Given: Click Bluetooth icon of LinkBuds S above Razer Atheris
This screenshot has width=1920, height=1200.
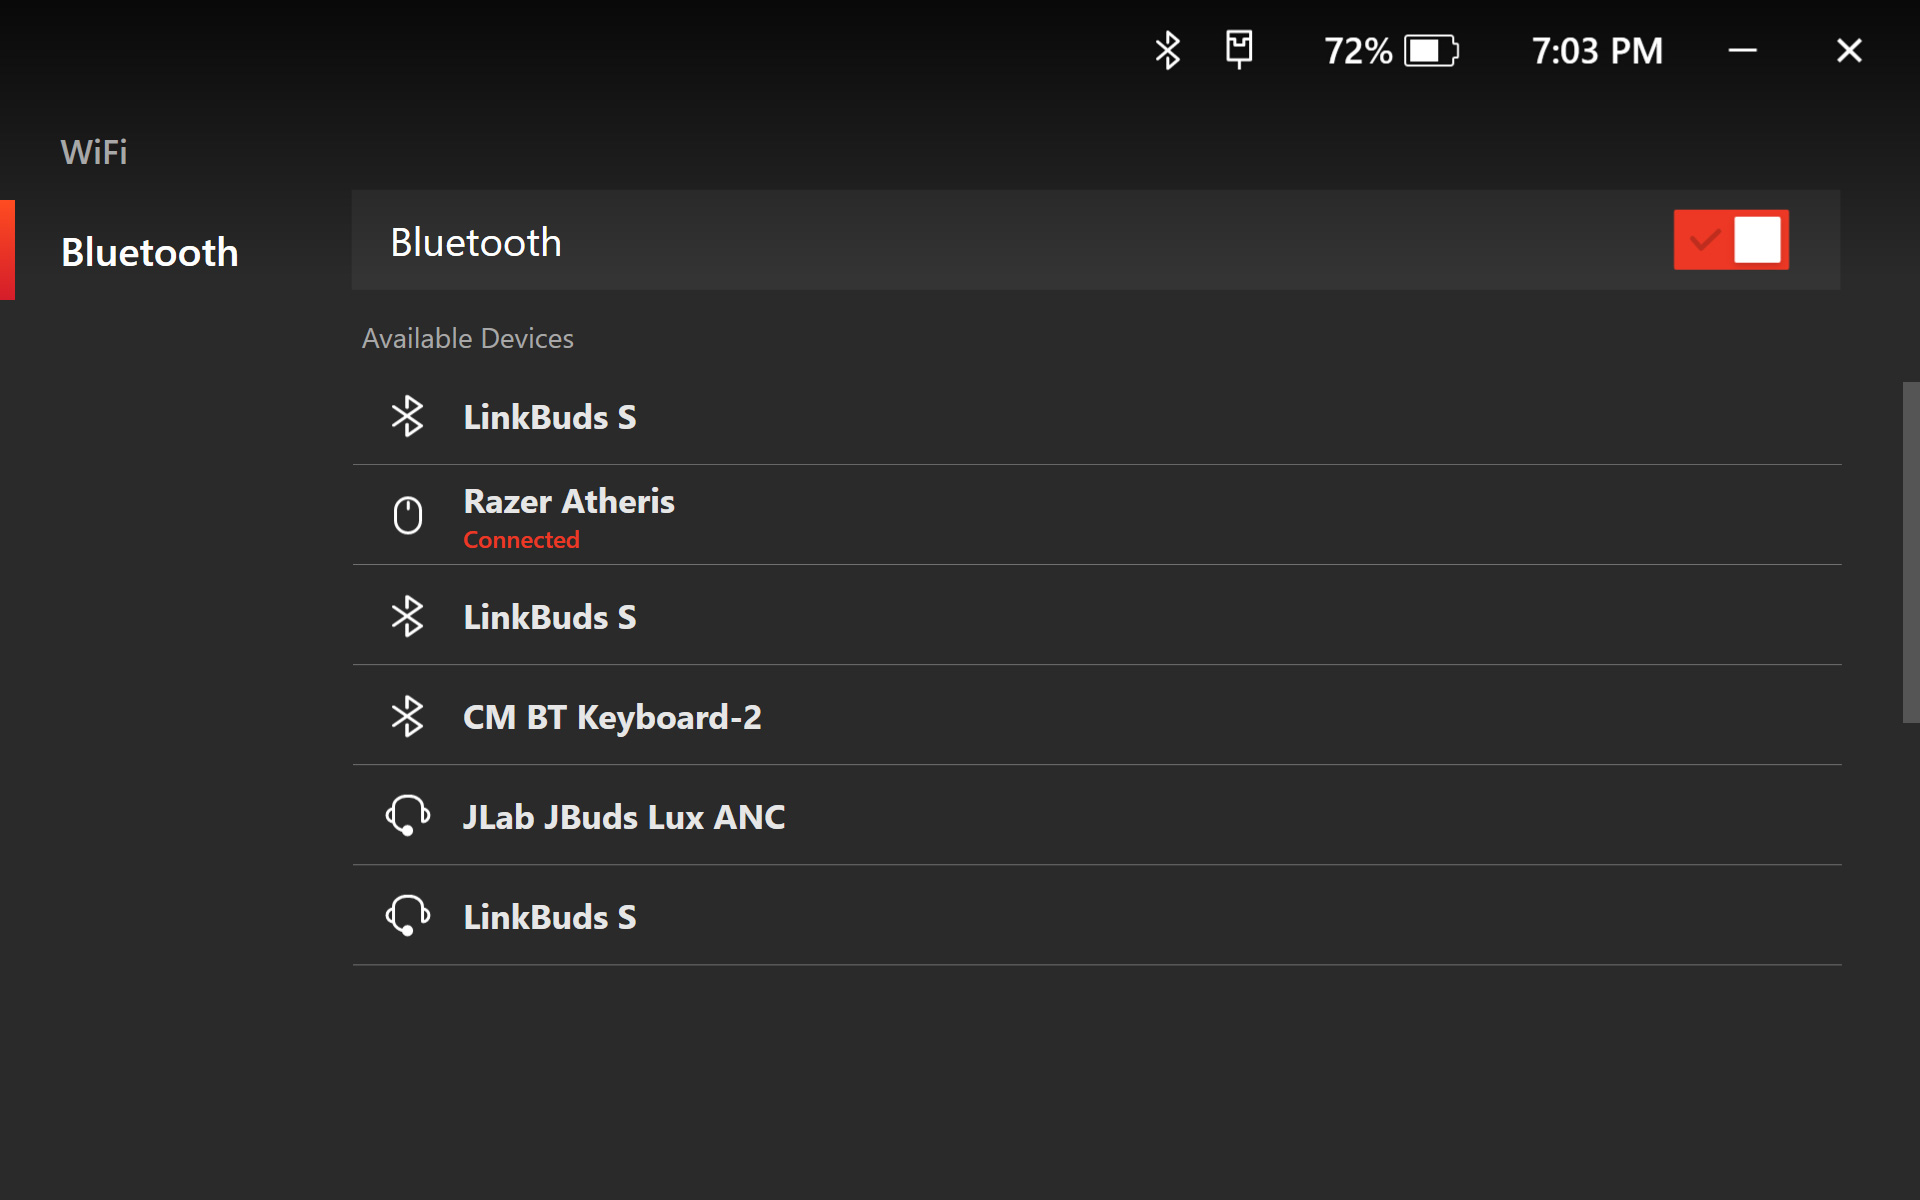Looking at the screenshot, I should click(x=408, y=416).
